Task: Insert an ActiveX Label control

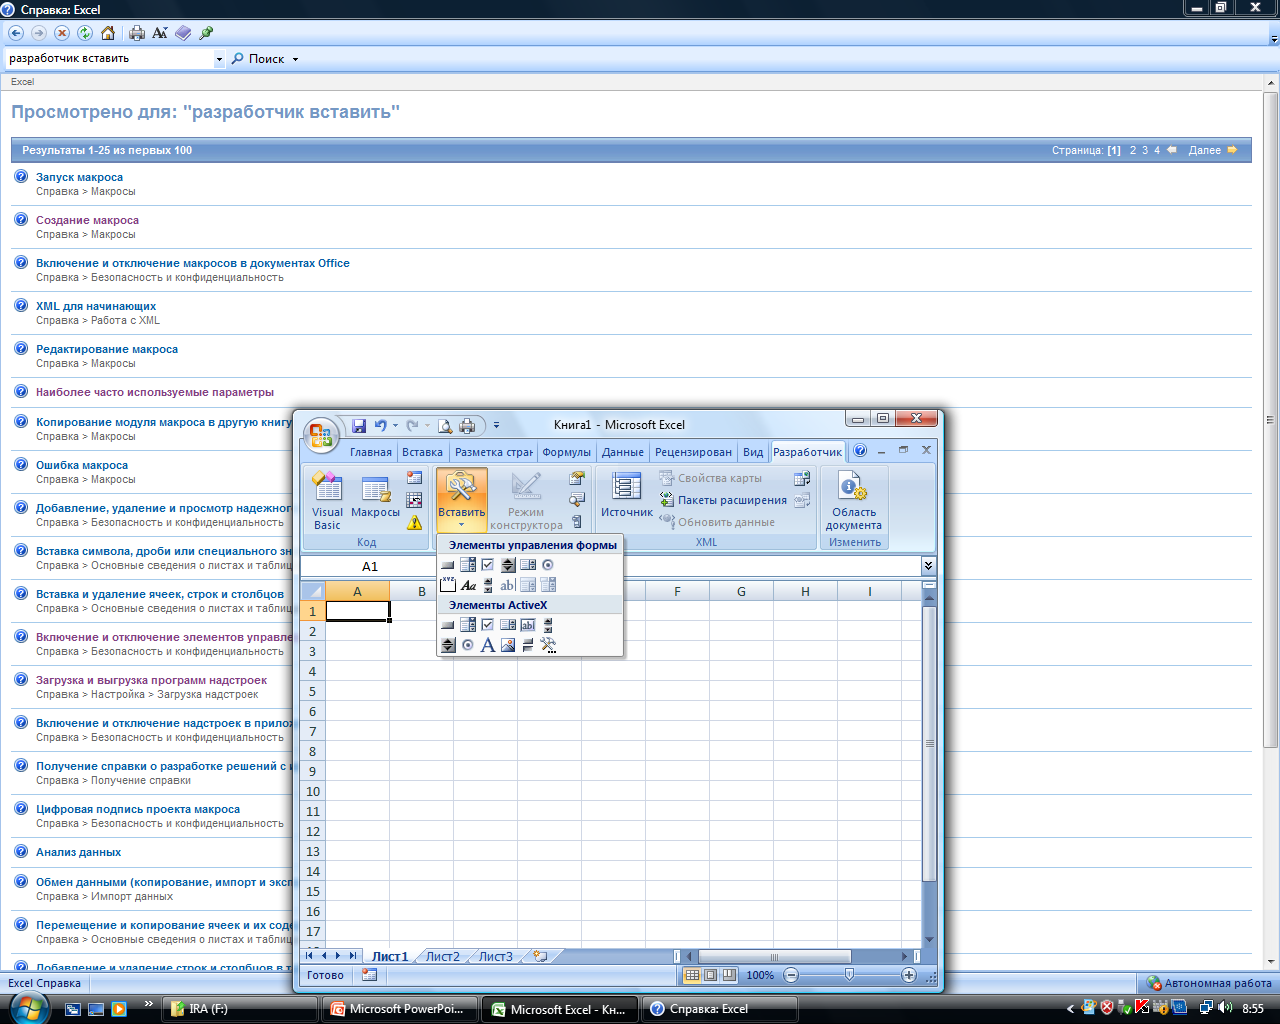Action: pyautogui.click(x=488, y=645)
